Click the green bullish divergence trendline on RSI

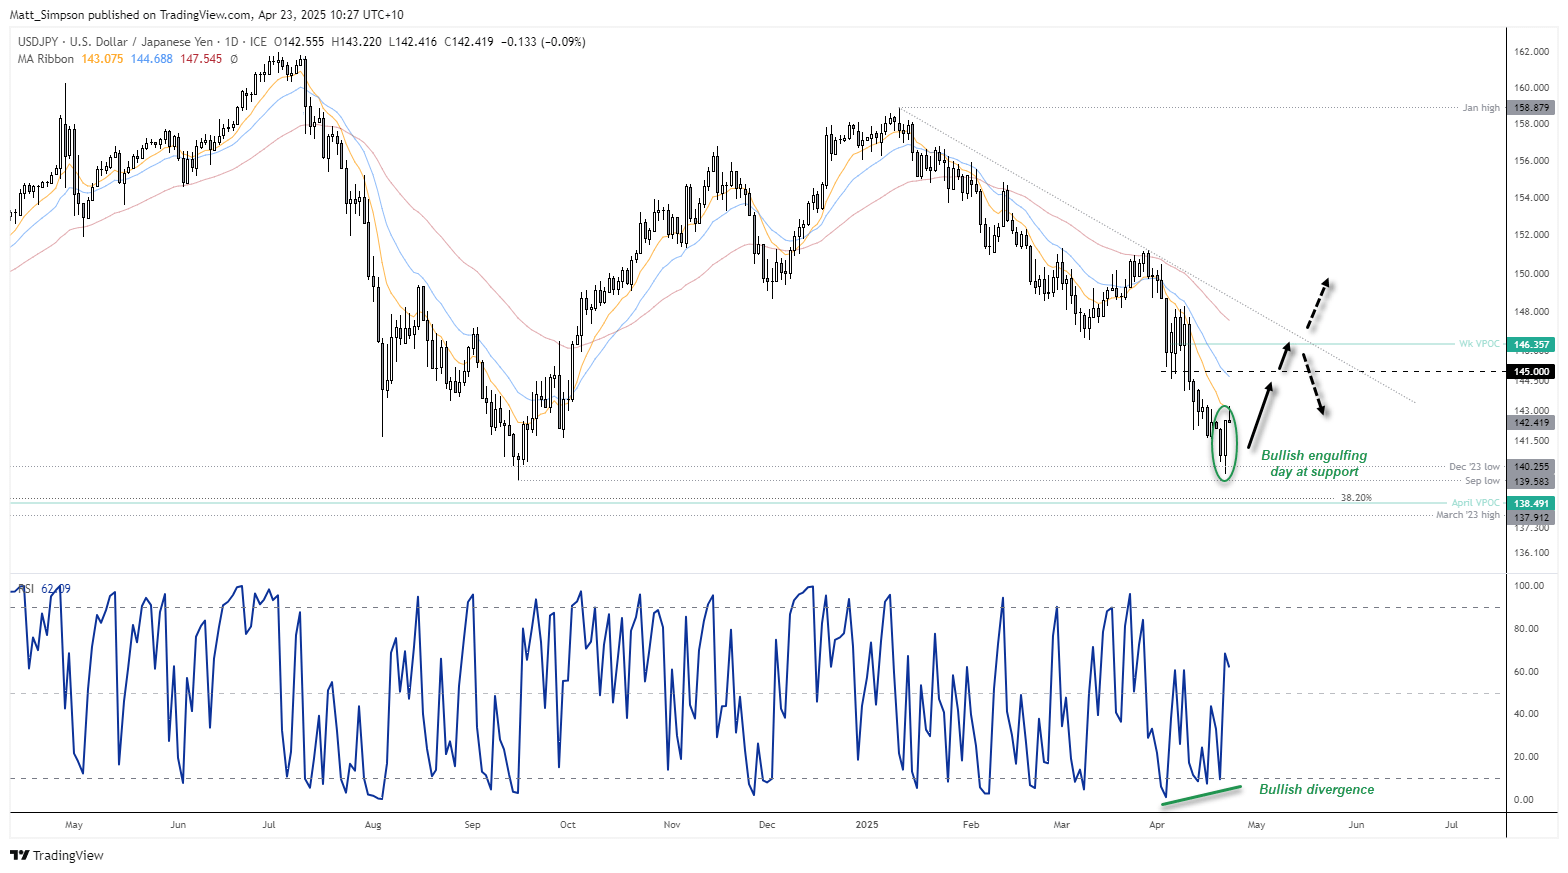(1201, 794)
